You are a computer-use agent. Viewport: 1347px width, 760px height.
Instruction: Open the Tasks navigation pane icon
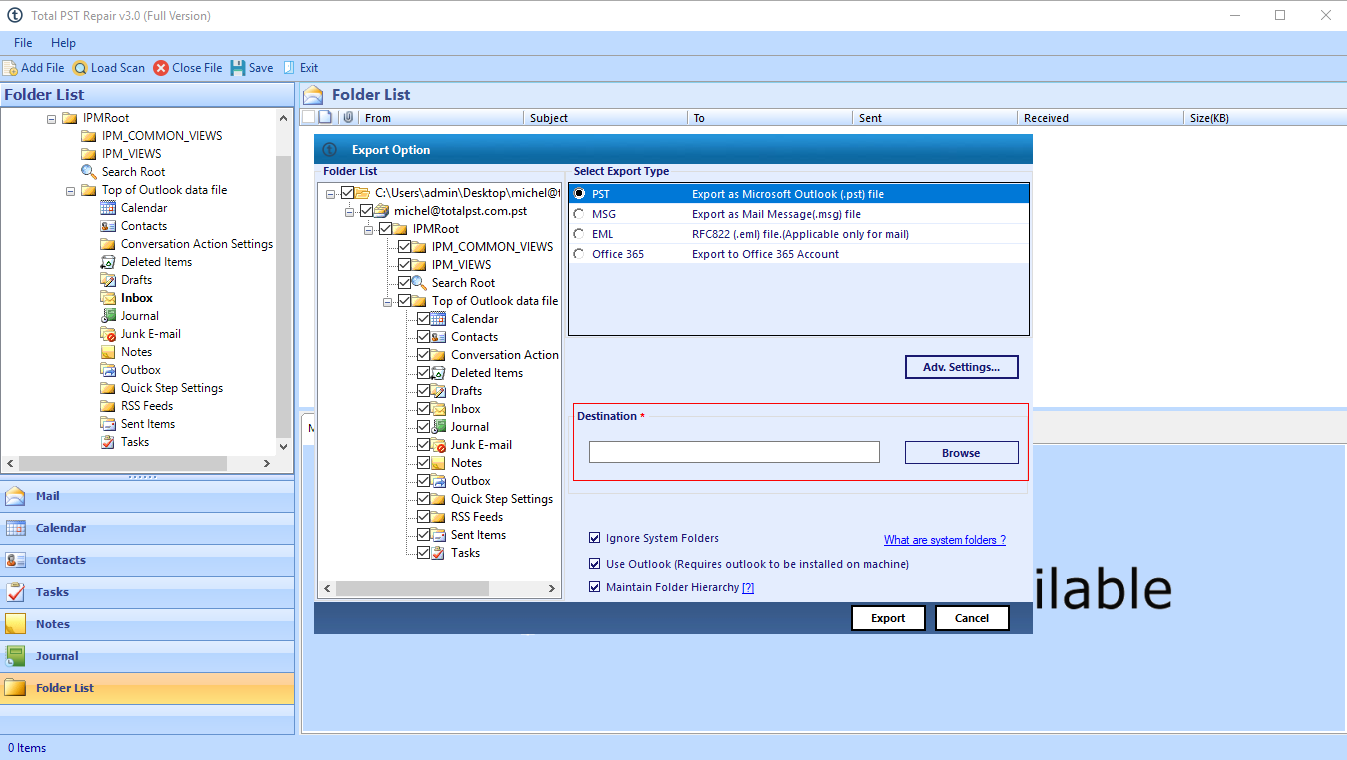click(x=16, y=592)
